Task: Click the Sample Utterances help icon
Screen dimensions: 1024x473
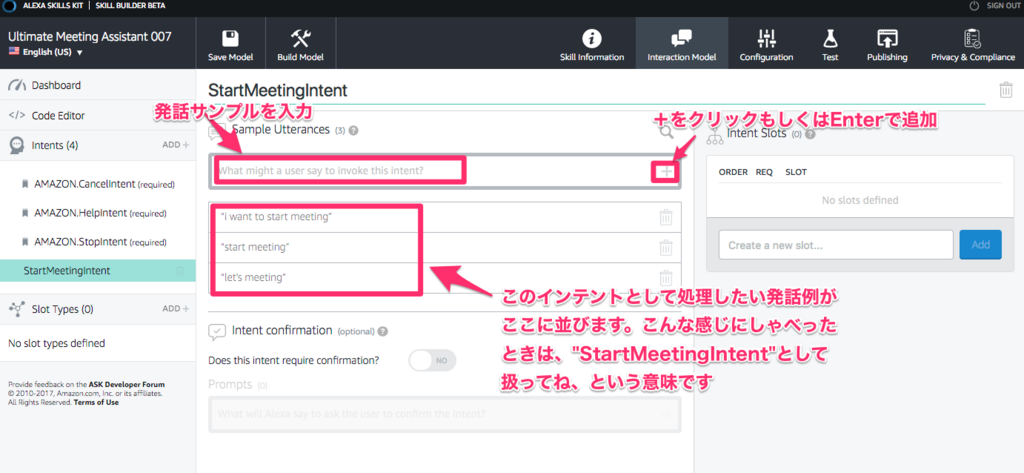Action: (353, 131)
